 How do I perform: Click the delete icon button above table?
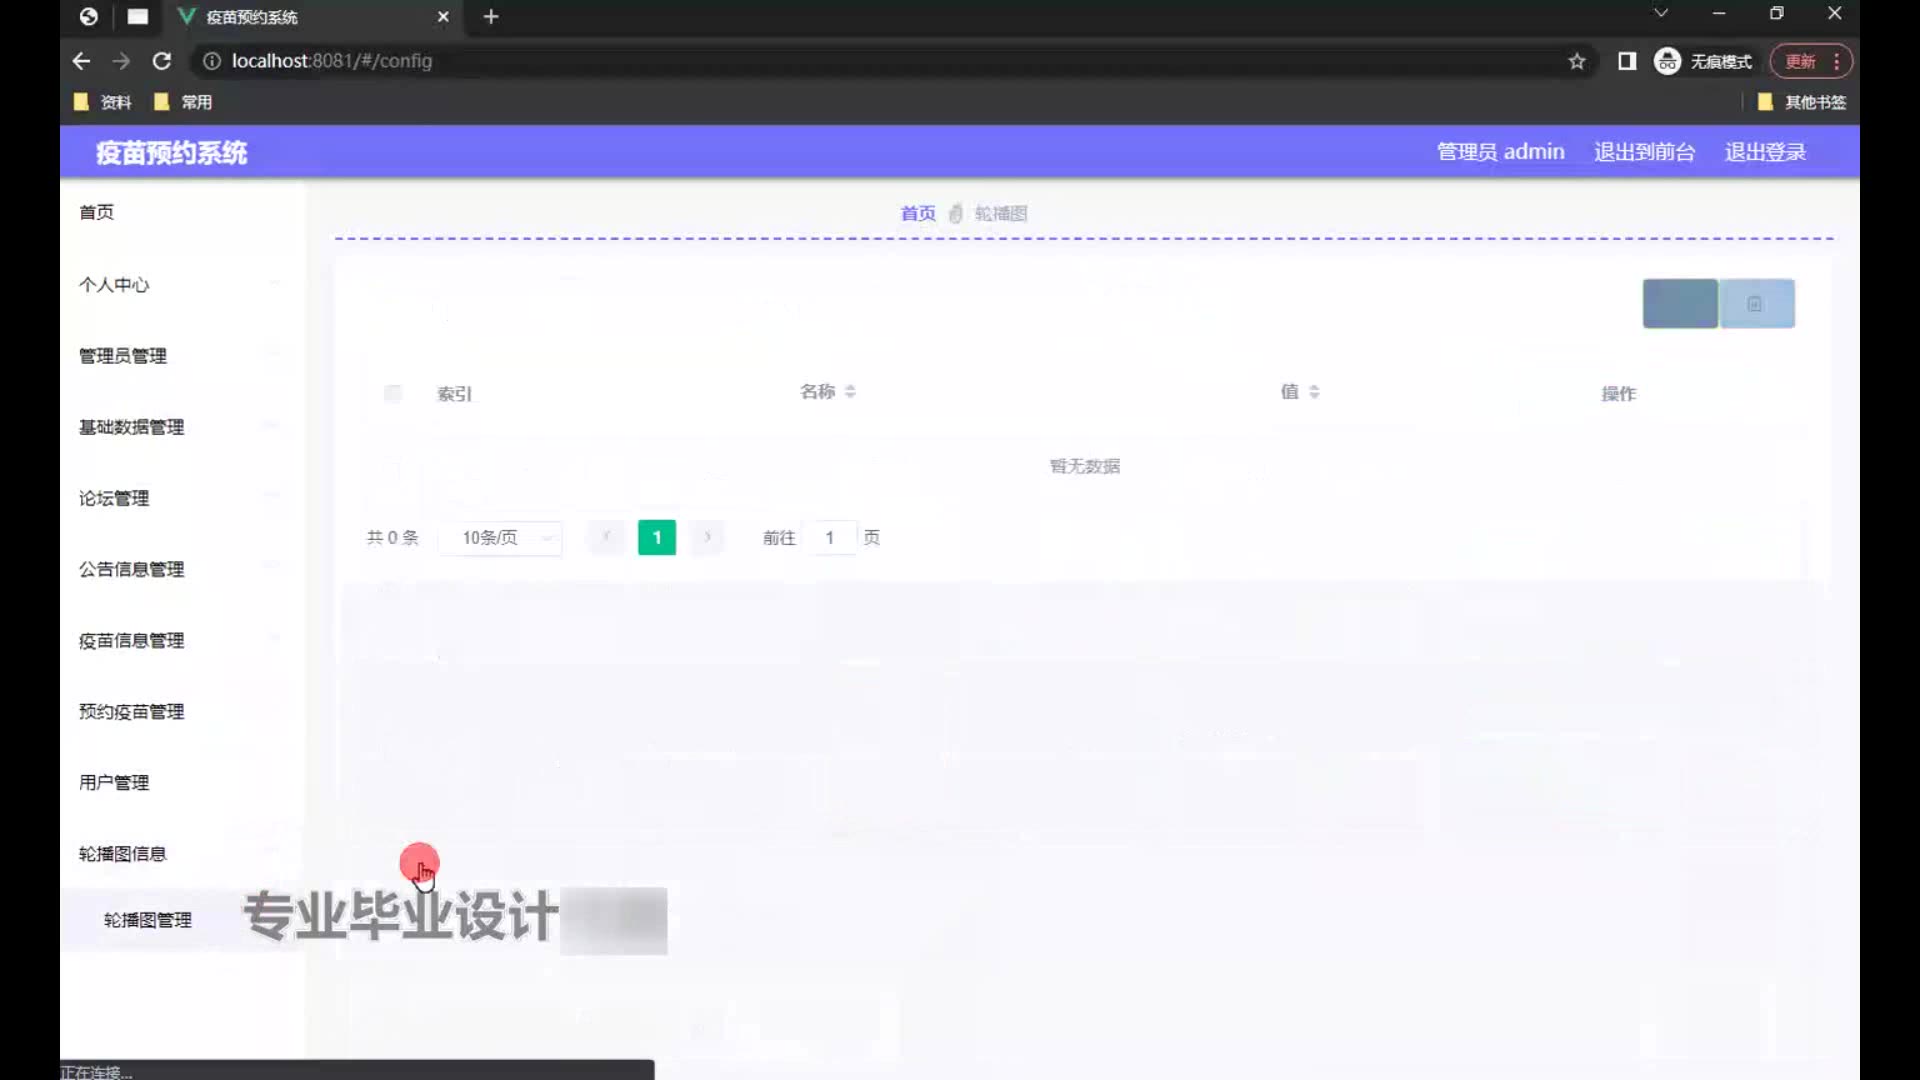(x=1756, y=304)
